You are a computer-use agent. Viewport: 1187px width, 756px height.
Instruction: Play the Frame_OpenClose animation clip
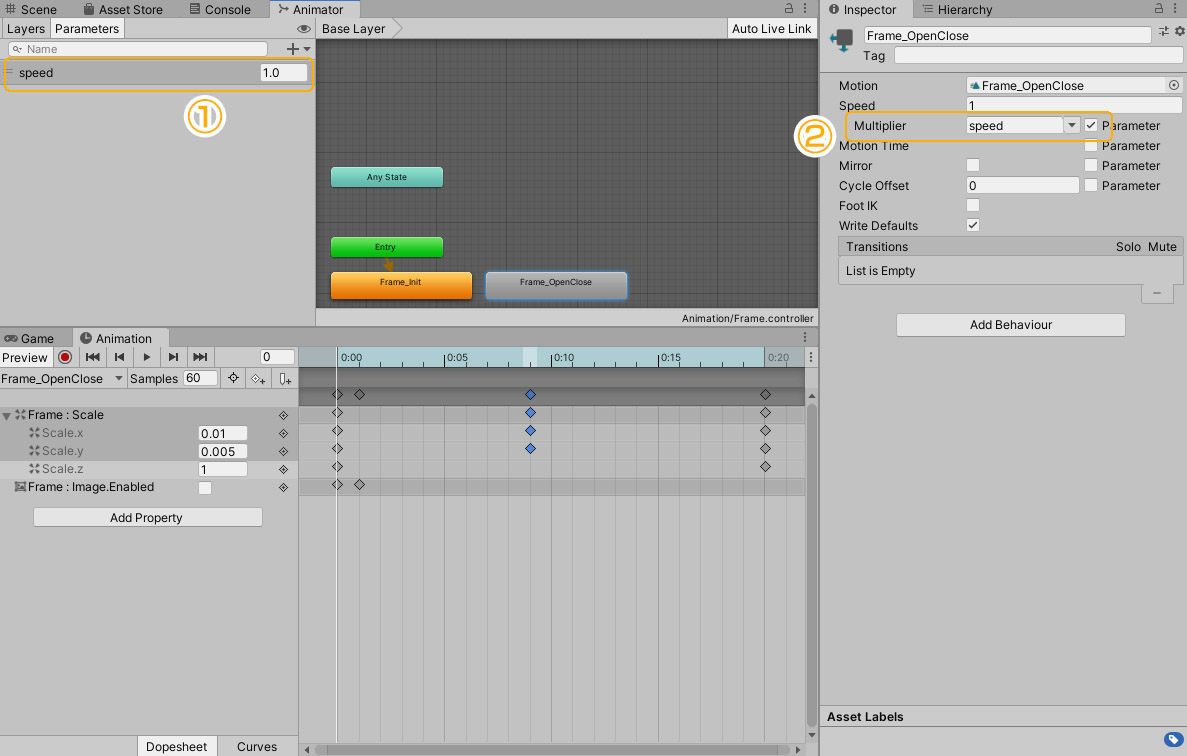(146, 357)
